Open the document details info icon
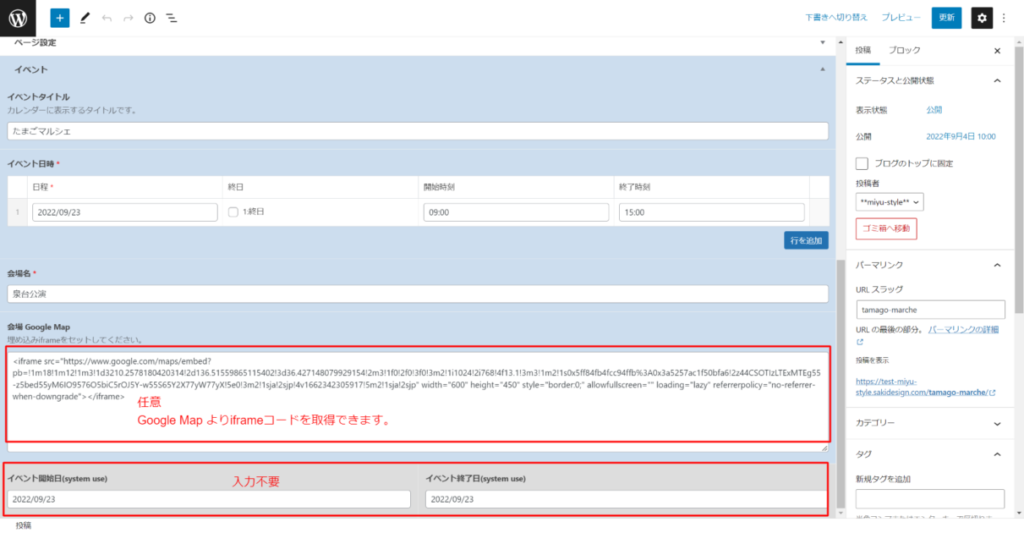This screenshot has width=1024, height=533. (x=150, y=18)
